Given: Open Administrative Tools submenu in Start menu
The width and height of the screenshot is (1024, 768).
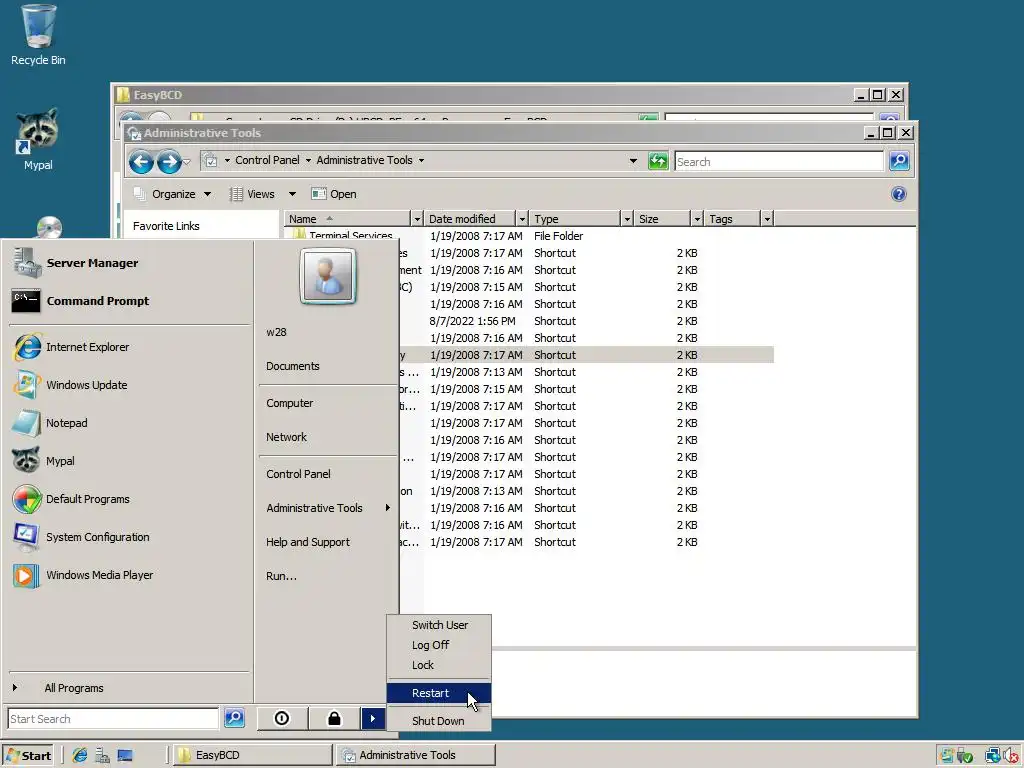Looking at the screenshot, I should tap(328, 508).
